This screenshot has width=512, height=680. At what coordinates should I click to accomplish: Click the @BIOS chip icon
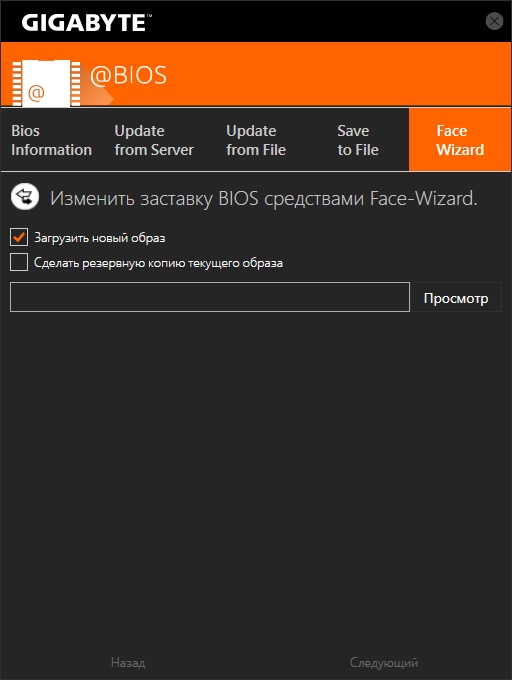point(46,83)
